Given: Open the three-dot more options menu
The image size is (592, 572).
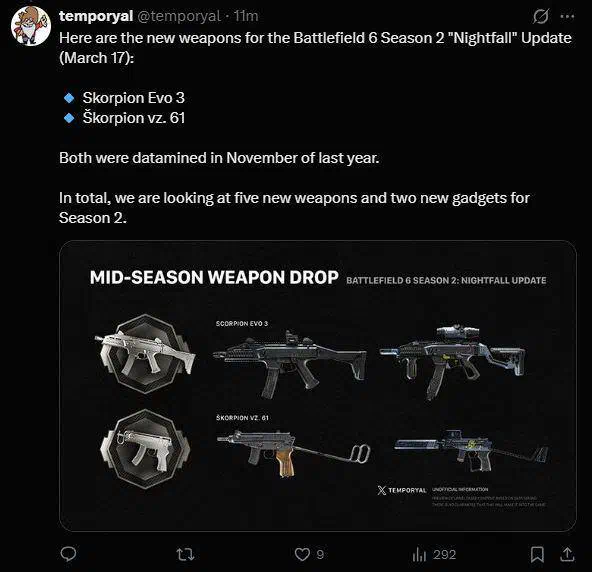Looking at the screenshot, I should [x=567, y=16].
